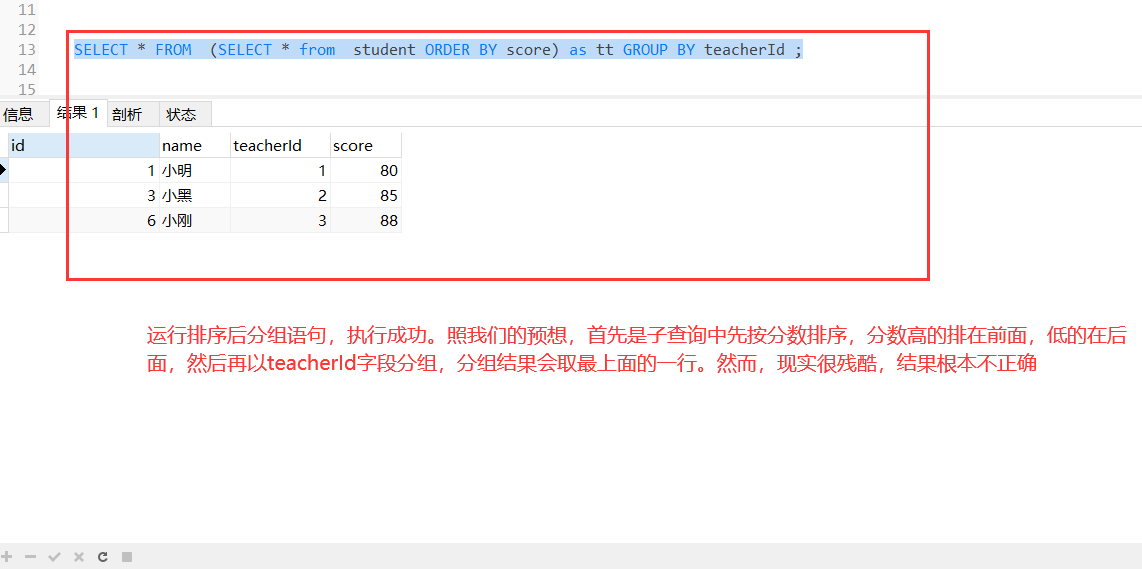Click line number 15 in the editor gutter
Viewport: 1142px width, 569px height.
click(27, 90)
